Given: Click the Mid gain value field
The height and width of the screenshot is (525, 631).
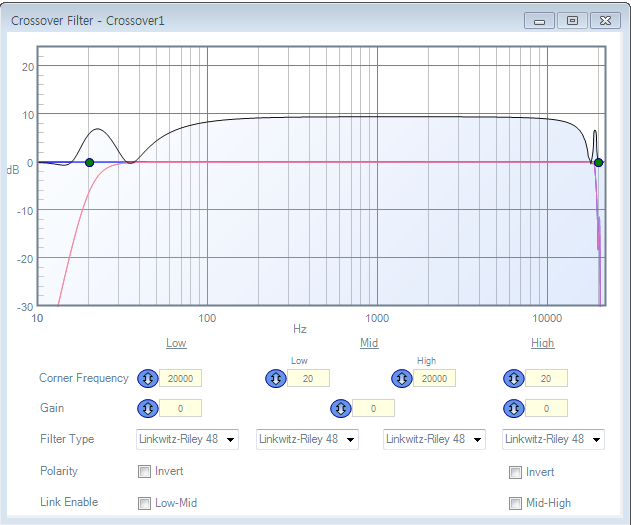Looking at the screenshot, I should 373,408.
